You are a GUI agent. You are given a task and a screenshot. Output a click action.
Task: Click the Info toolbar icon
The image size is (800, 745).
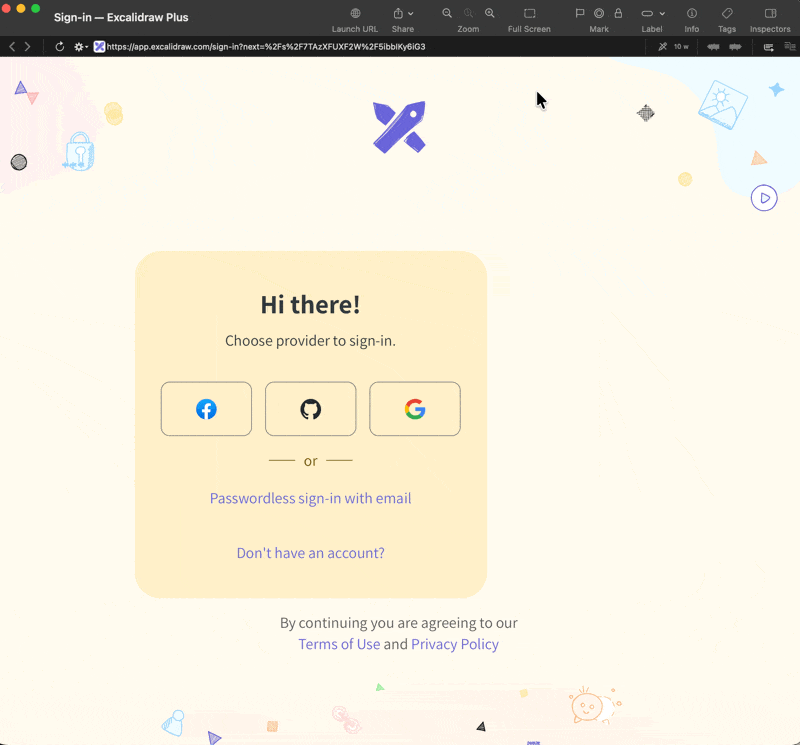point(692,13)
